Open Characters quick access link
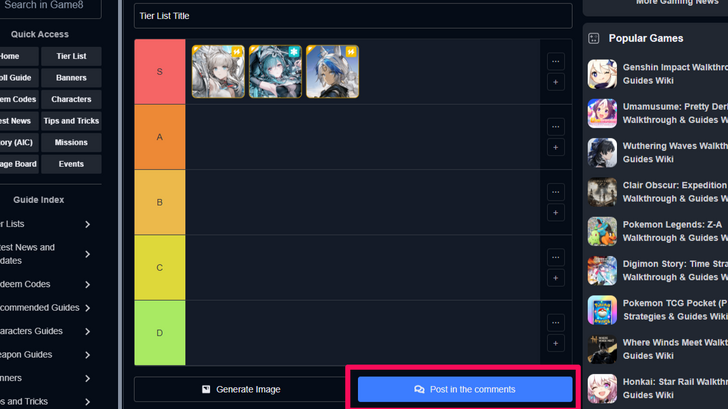 tap(71, 99)
